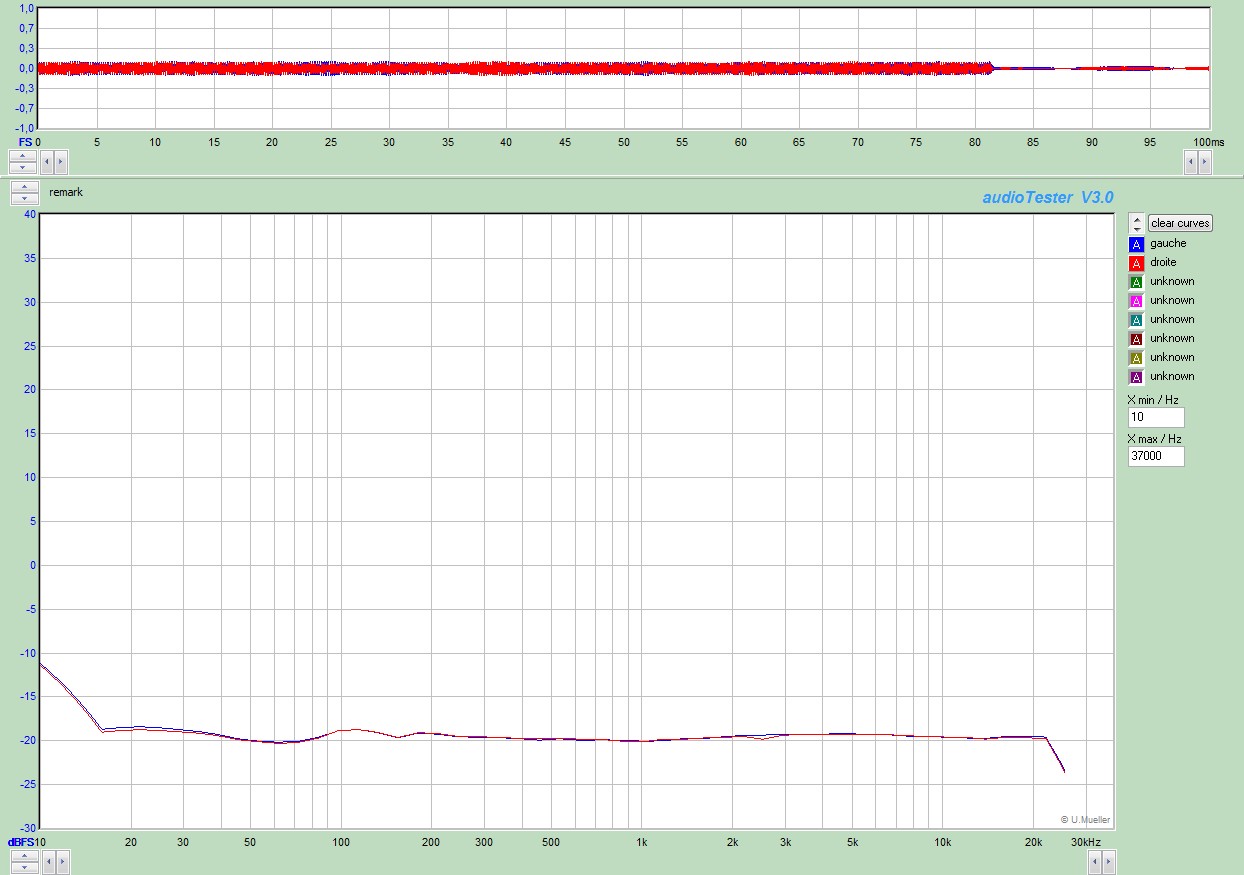Click right arrow below 30kHz label
Screen dimensions: 1244x875
click(x=1108, y=860)
